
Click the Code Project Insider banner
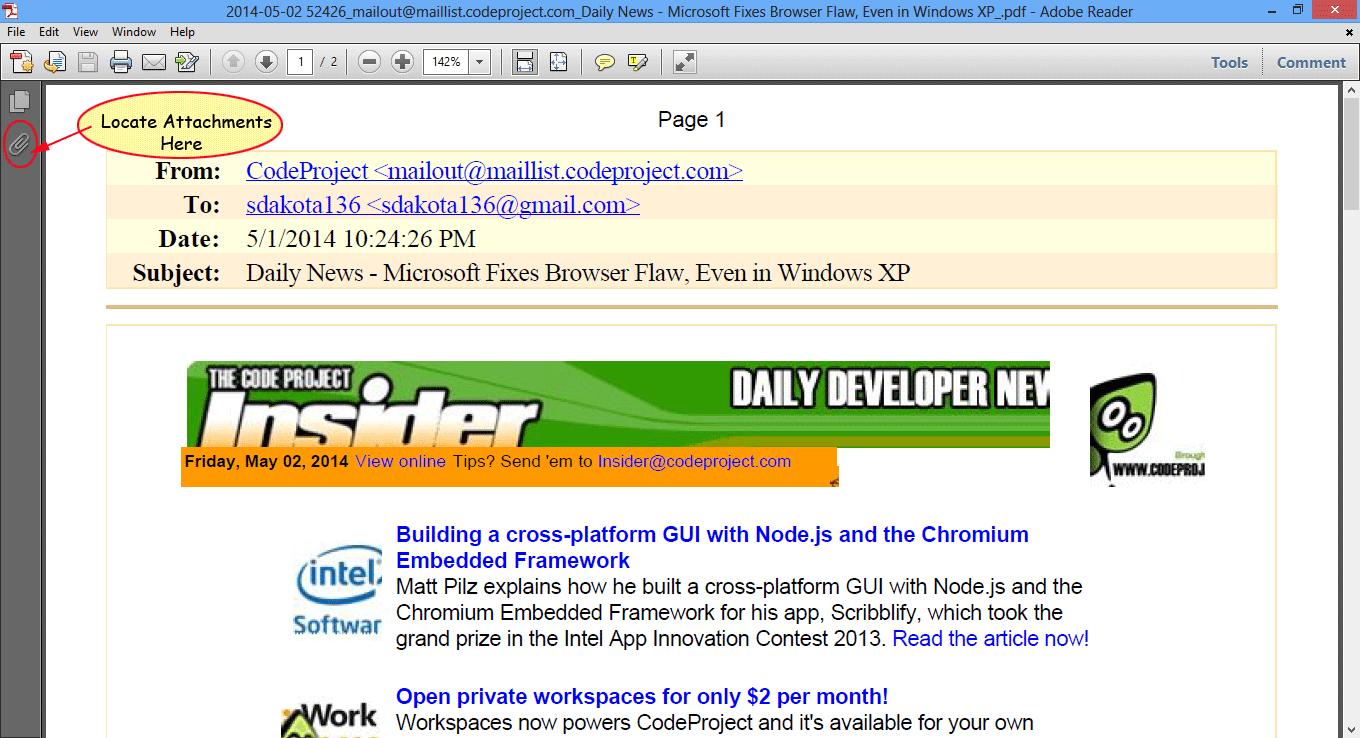pyautogui.click(x=618, y=404)
